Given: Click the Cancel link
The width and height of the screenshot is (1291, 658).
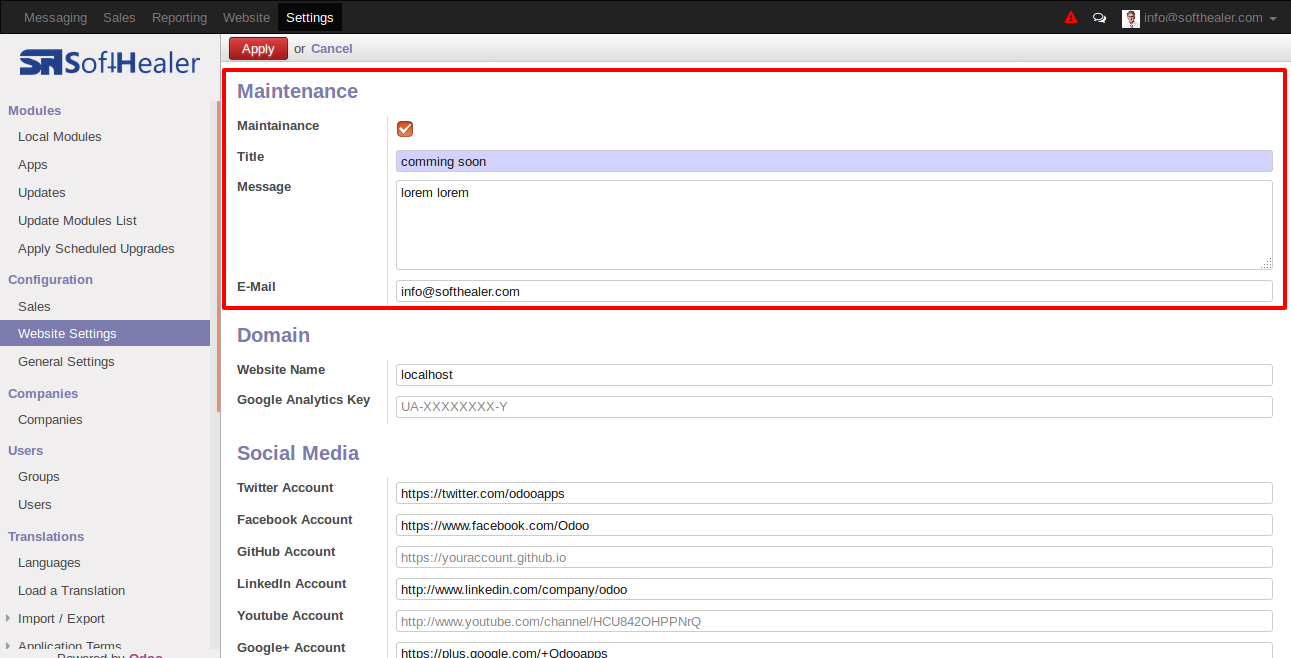Looking at the screenshot, I should click(x=332, y=48).
